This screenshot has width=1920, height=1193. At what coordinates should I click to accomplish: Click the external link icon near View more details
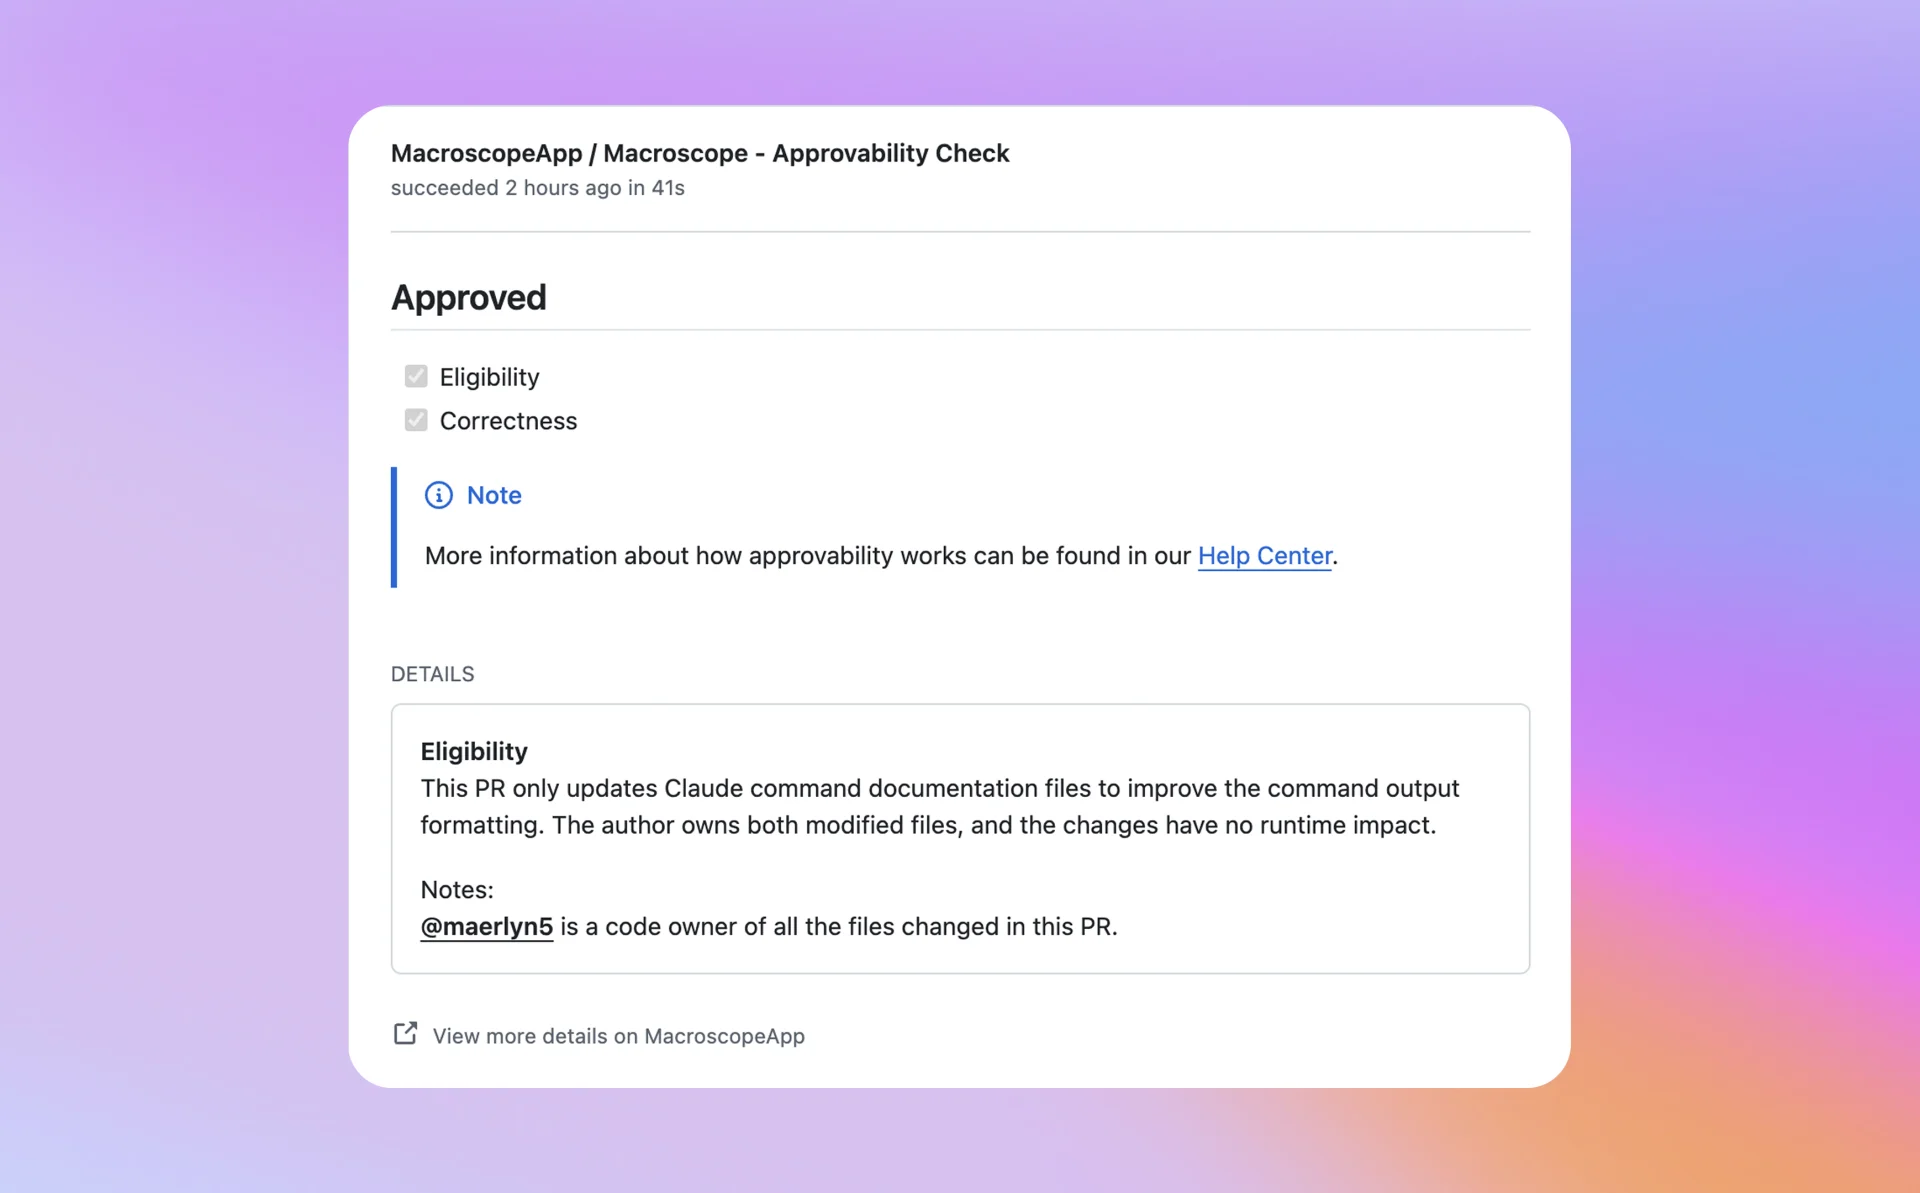point(404,1033)
